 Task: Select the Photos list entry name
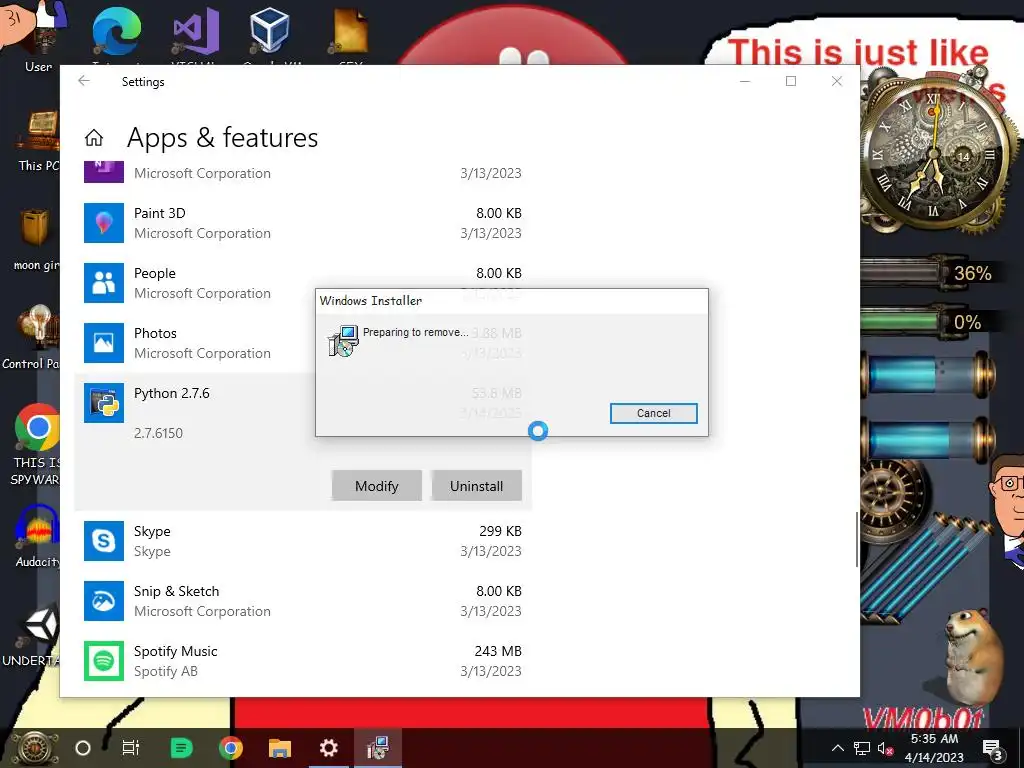pyautogui.click(x=155, y=333)
